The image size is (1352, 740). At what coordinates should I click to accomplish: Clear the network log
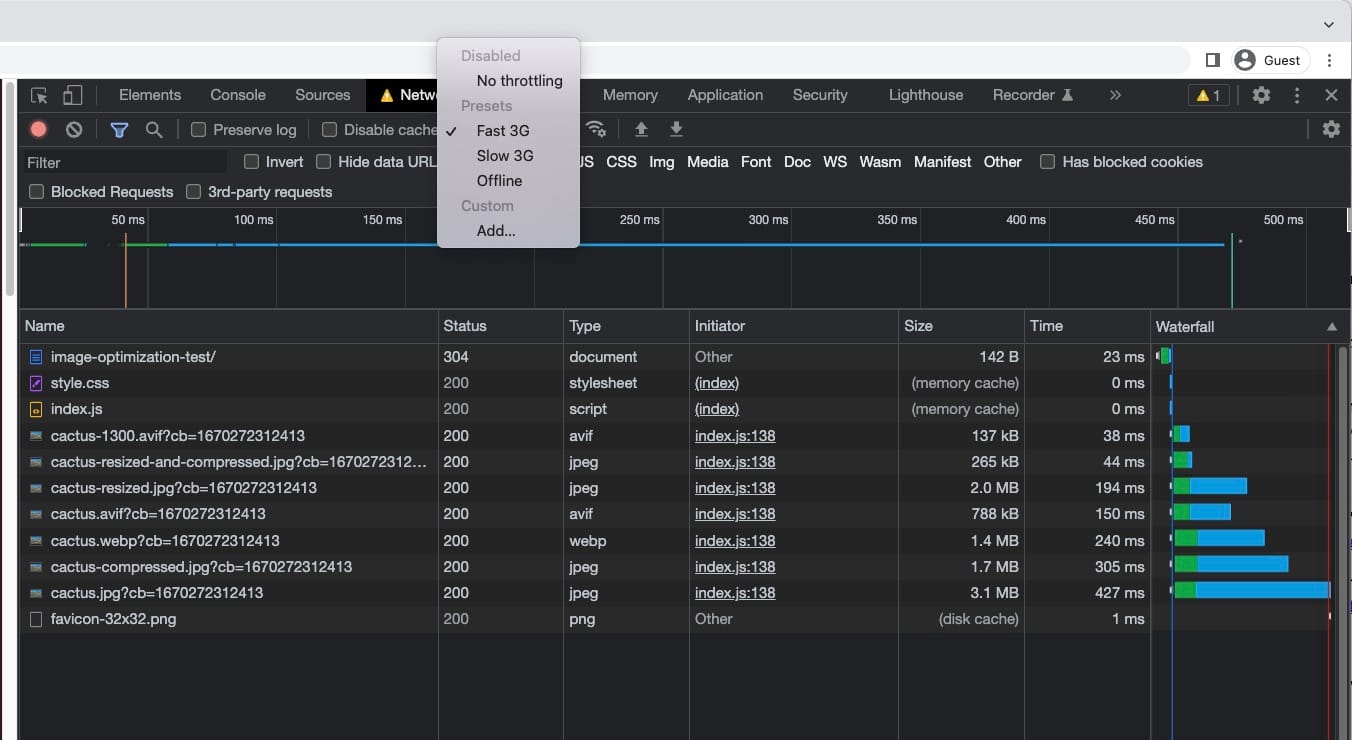[x=73, y=129]
